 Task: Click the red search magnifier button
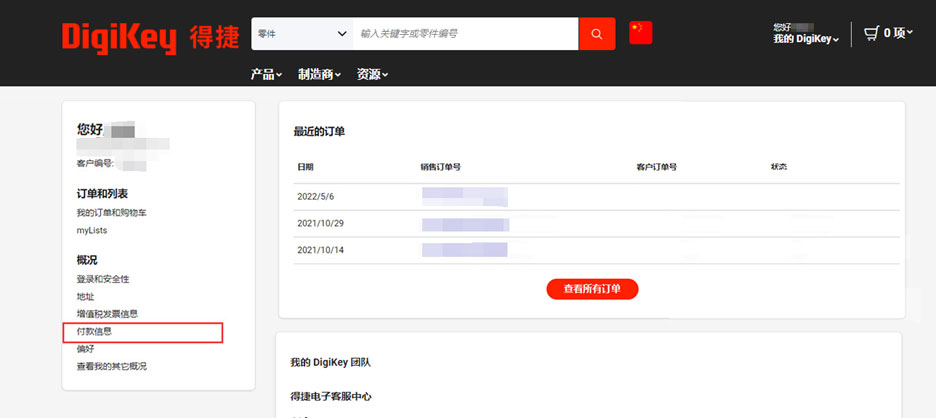click(597, 33)
